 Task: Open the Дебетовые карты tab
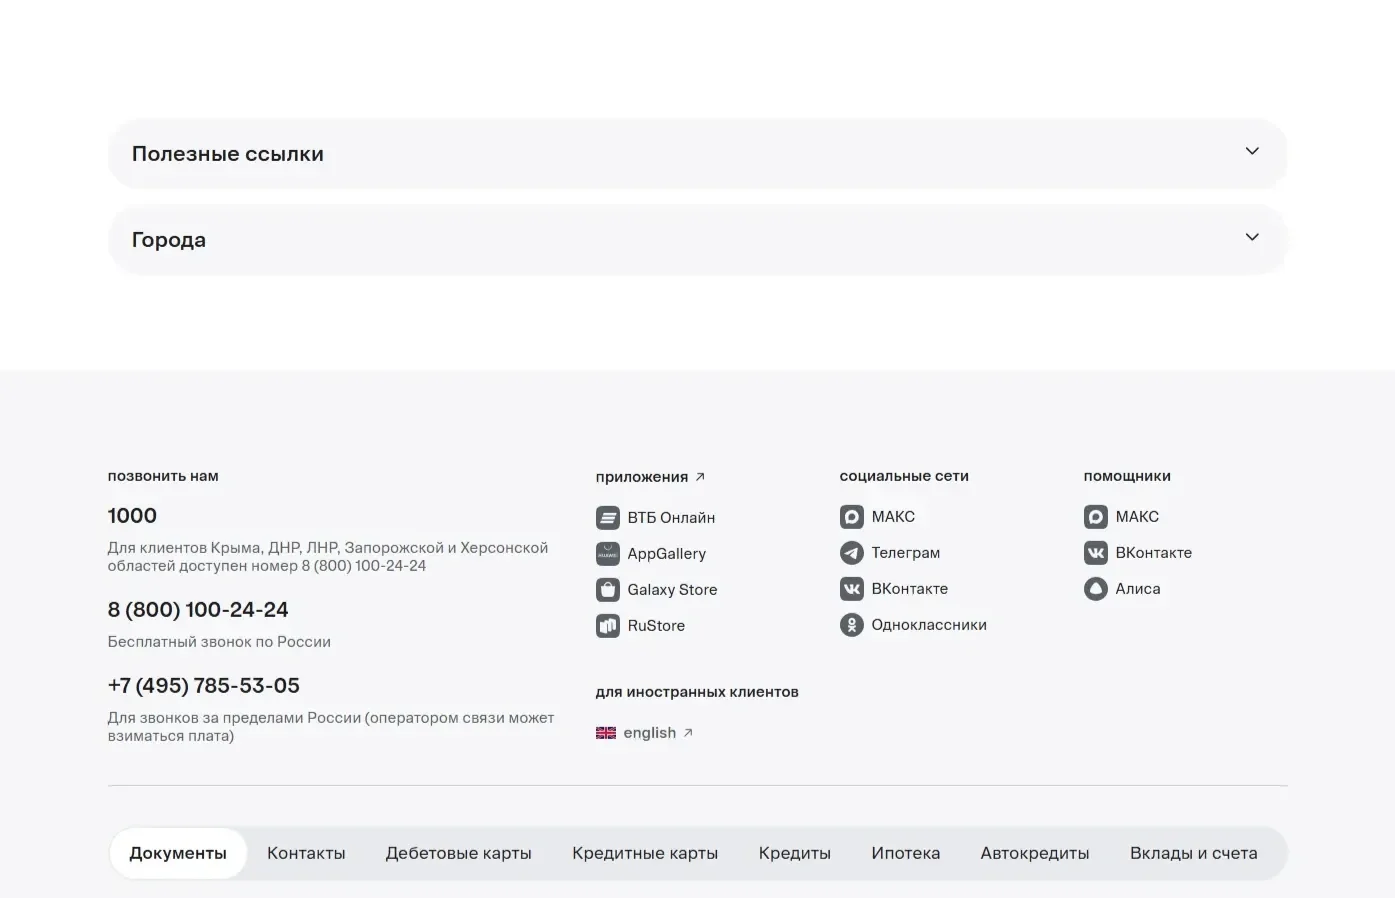tap(459, 853)
